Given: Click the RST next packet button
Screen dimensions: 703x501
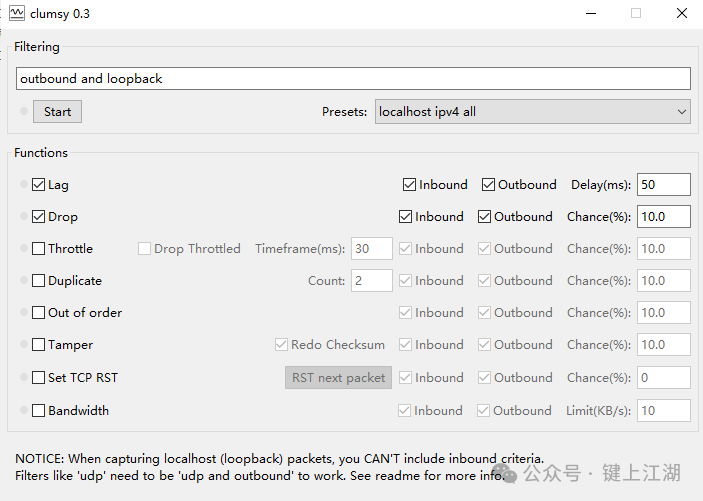Looking at the screenshot, I should [338, 378].
